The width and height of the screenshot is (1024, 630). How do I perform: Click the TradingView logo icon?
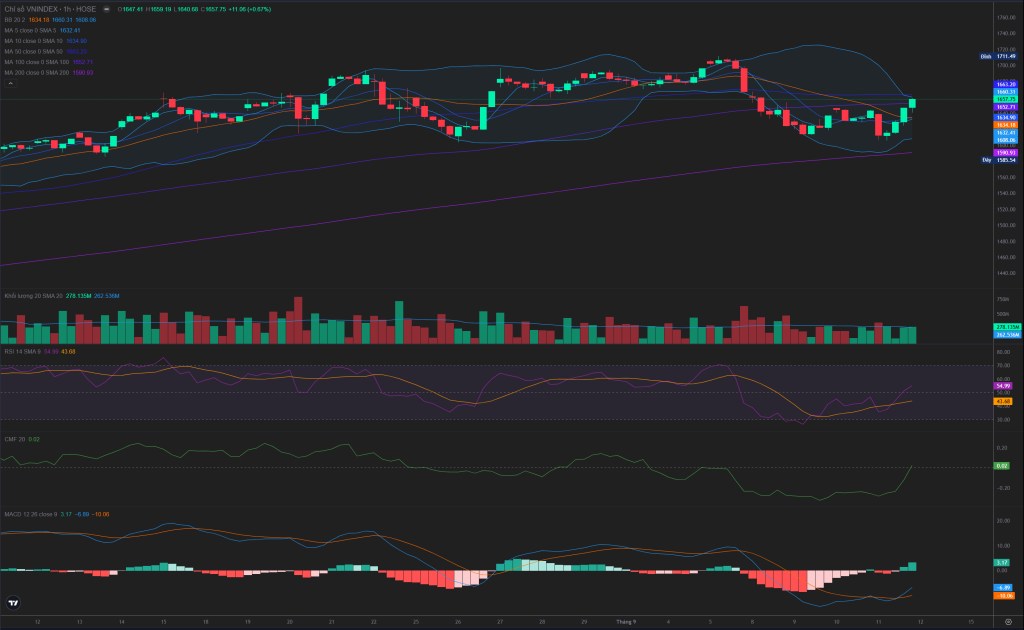13,603
